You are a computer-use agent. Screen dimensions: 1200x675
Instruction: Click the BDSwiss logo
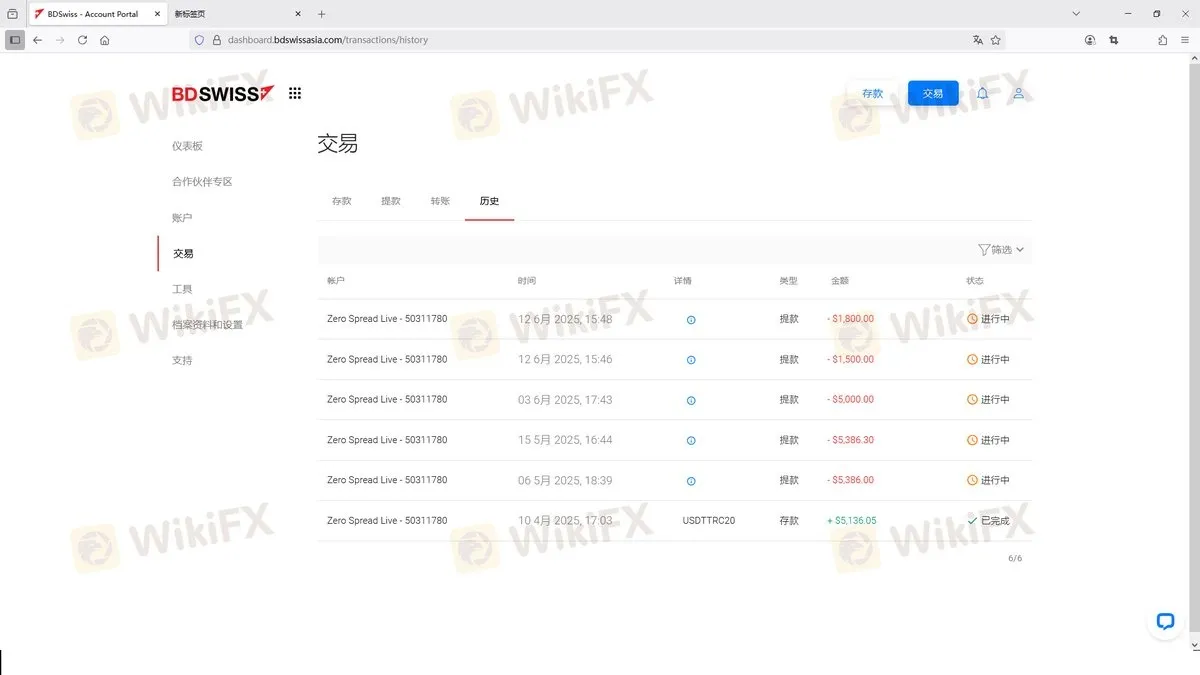tap(222, 93)
